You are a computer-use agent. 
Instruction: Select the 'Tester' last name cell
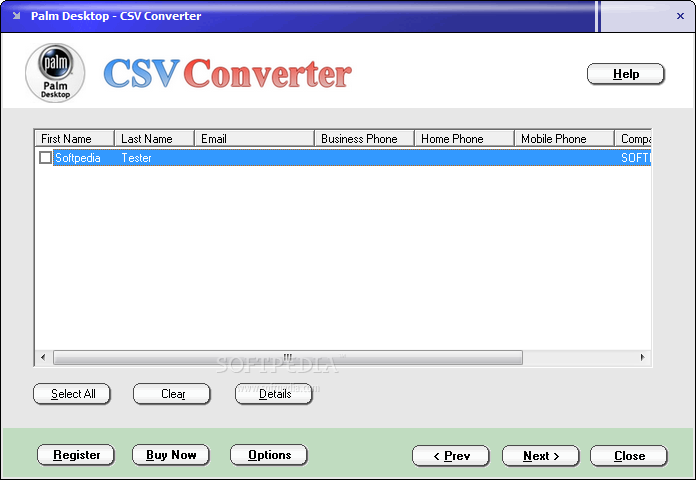click(136, 158)
